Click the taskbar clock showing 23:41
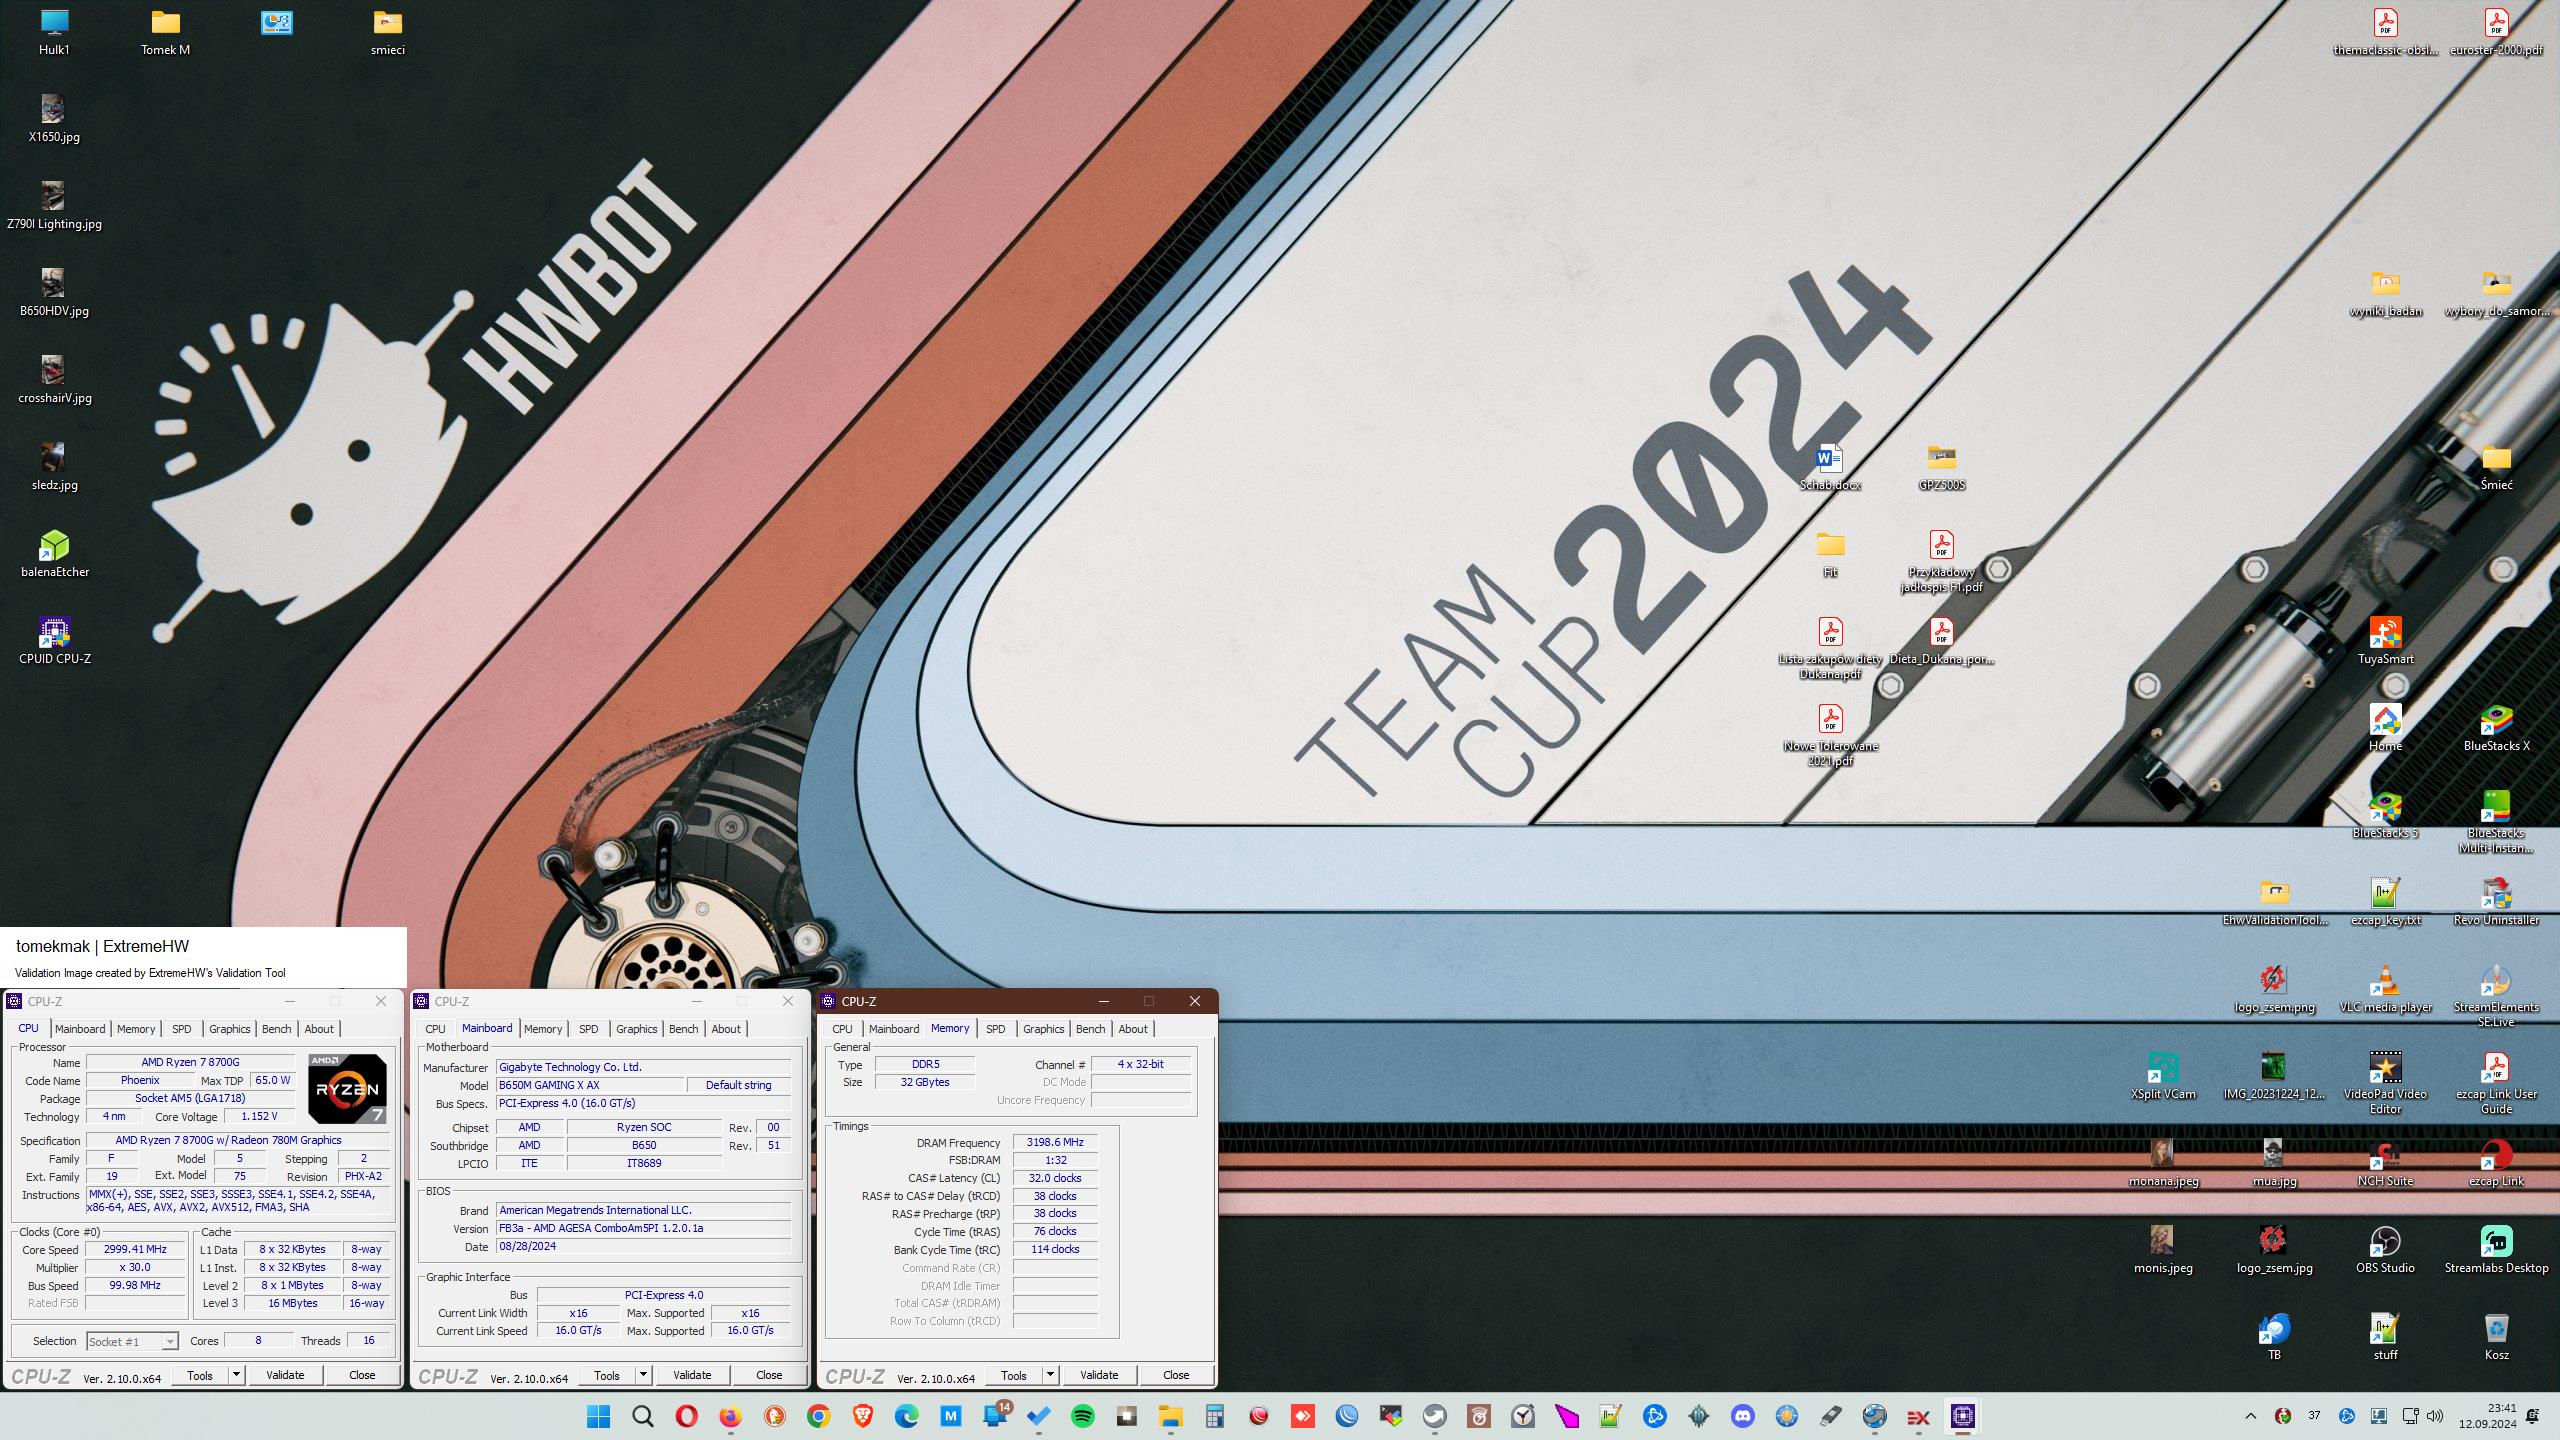The height and width of the screenshot is (1440, 2560). 2488,1416
